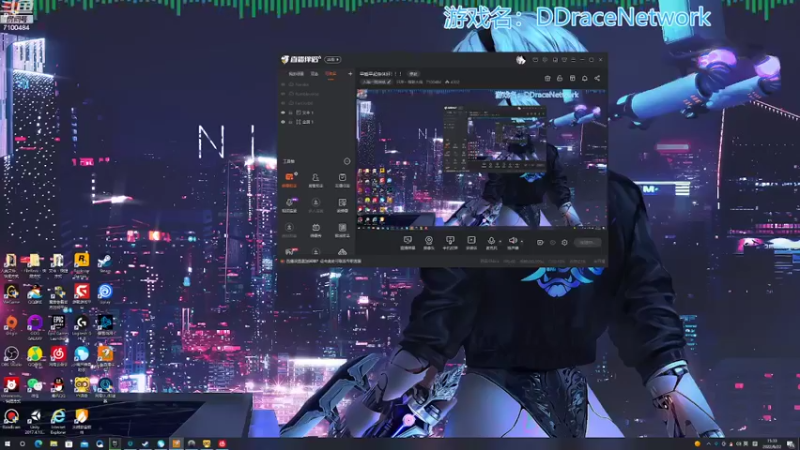
Task: Click the lock icon above the preview
Action: [x=560, y=78]
